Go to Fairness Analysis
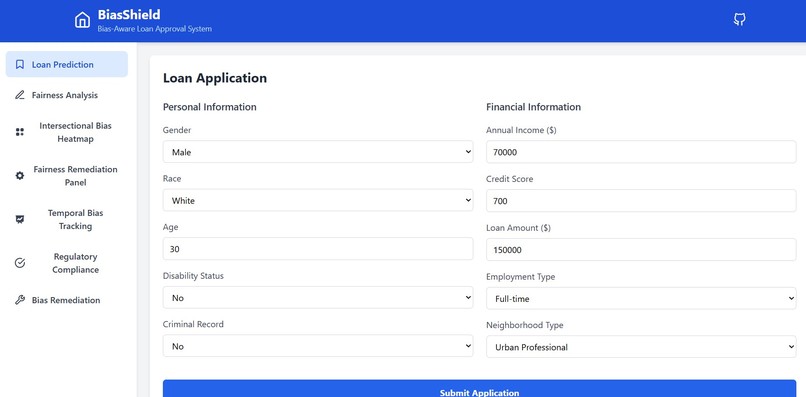 [x=67, y=95]
